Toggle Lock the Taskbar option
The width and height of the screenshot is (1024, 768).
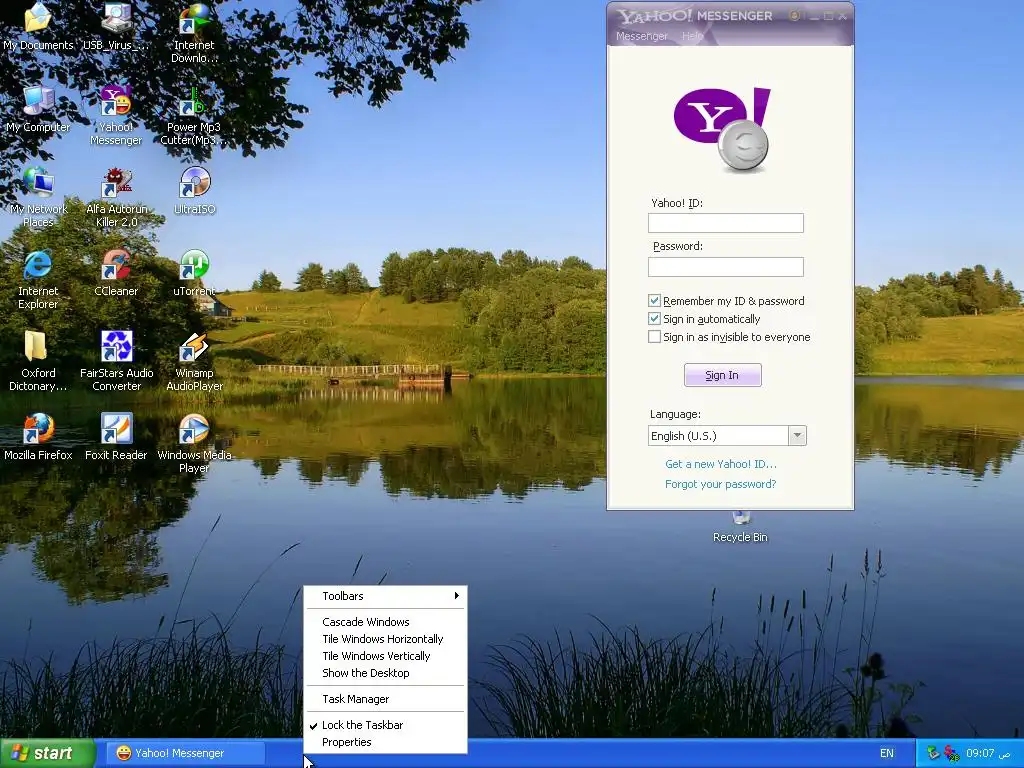click(385, 725)
